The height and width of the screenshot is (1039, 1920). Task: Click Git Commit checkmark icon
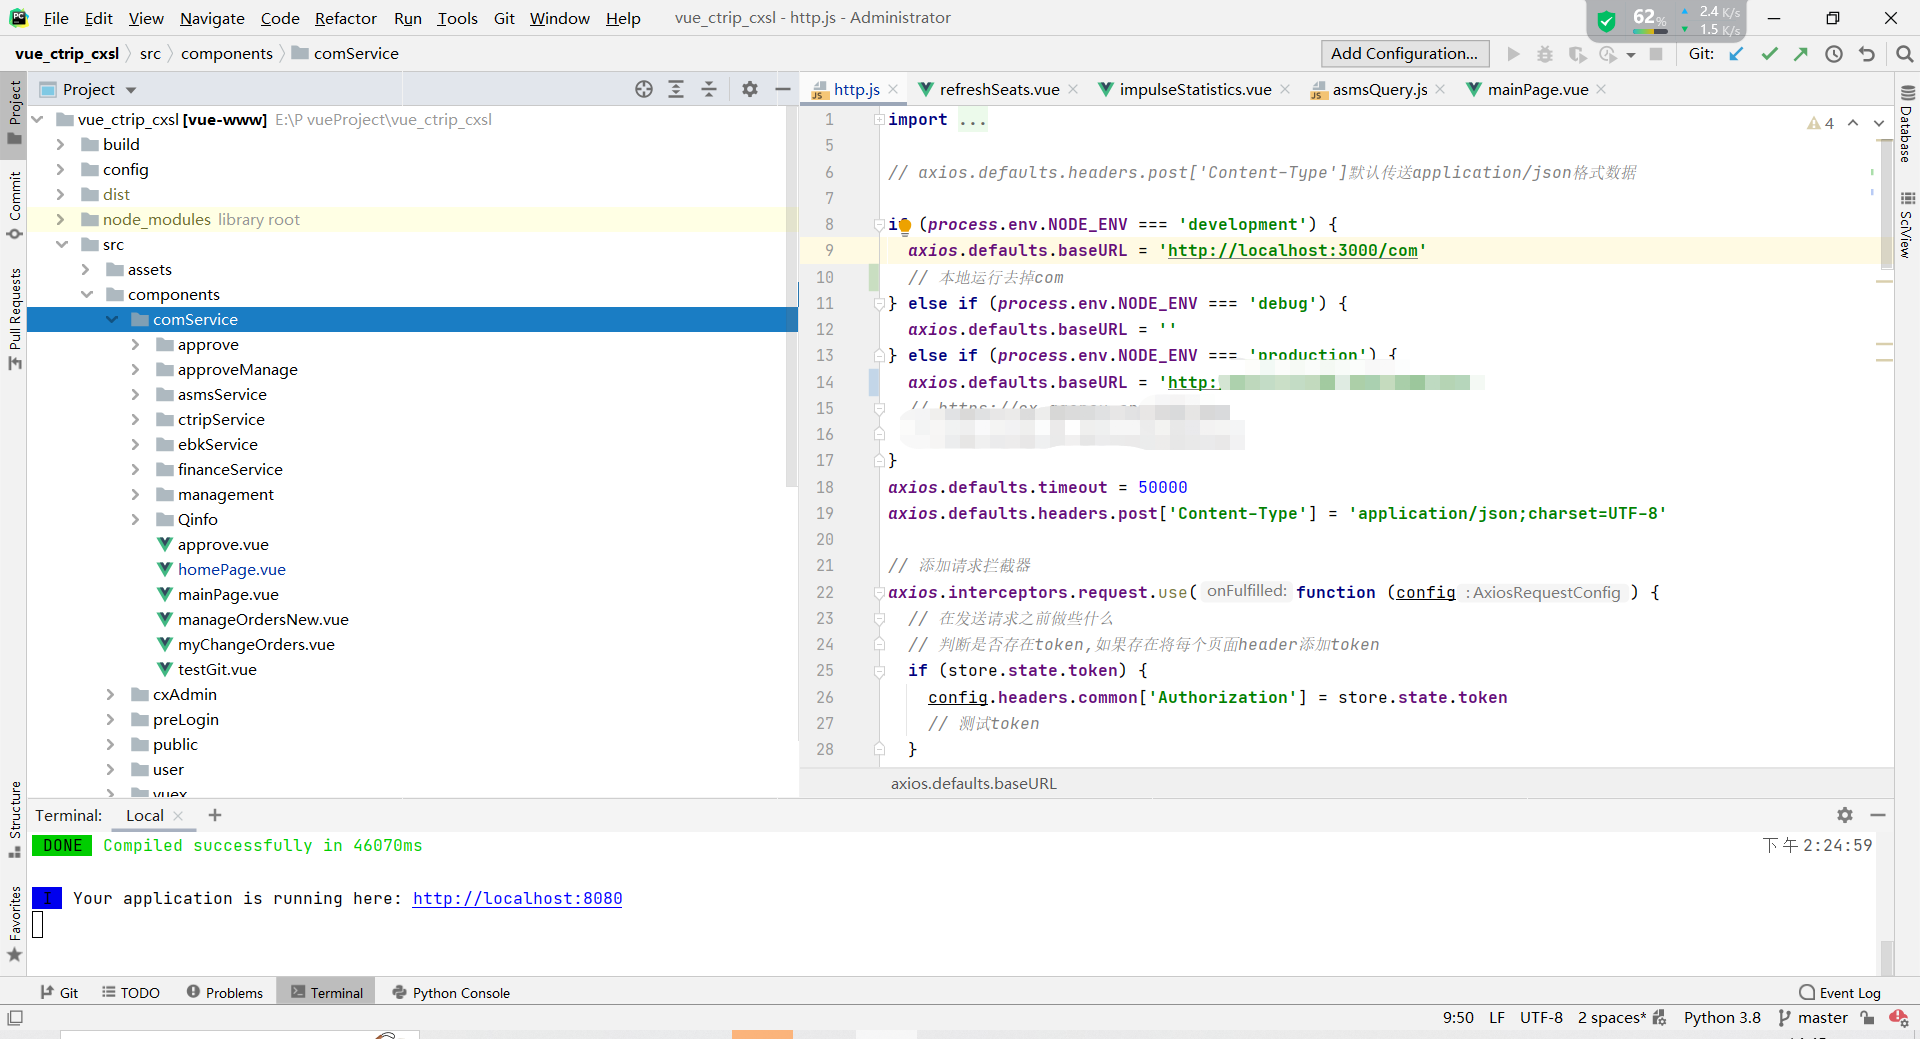(1769, 54)
